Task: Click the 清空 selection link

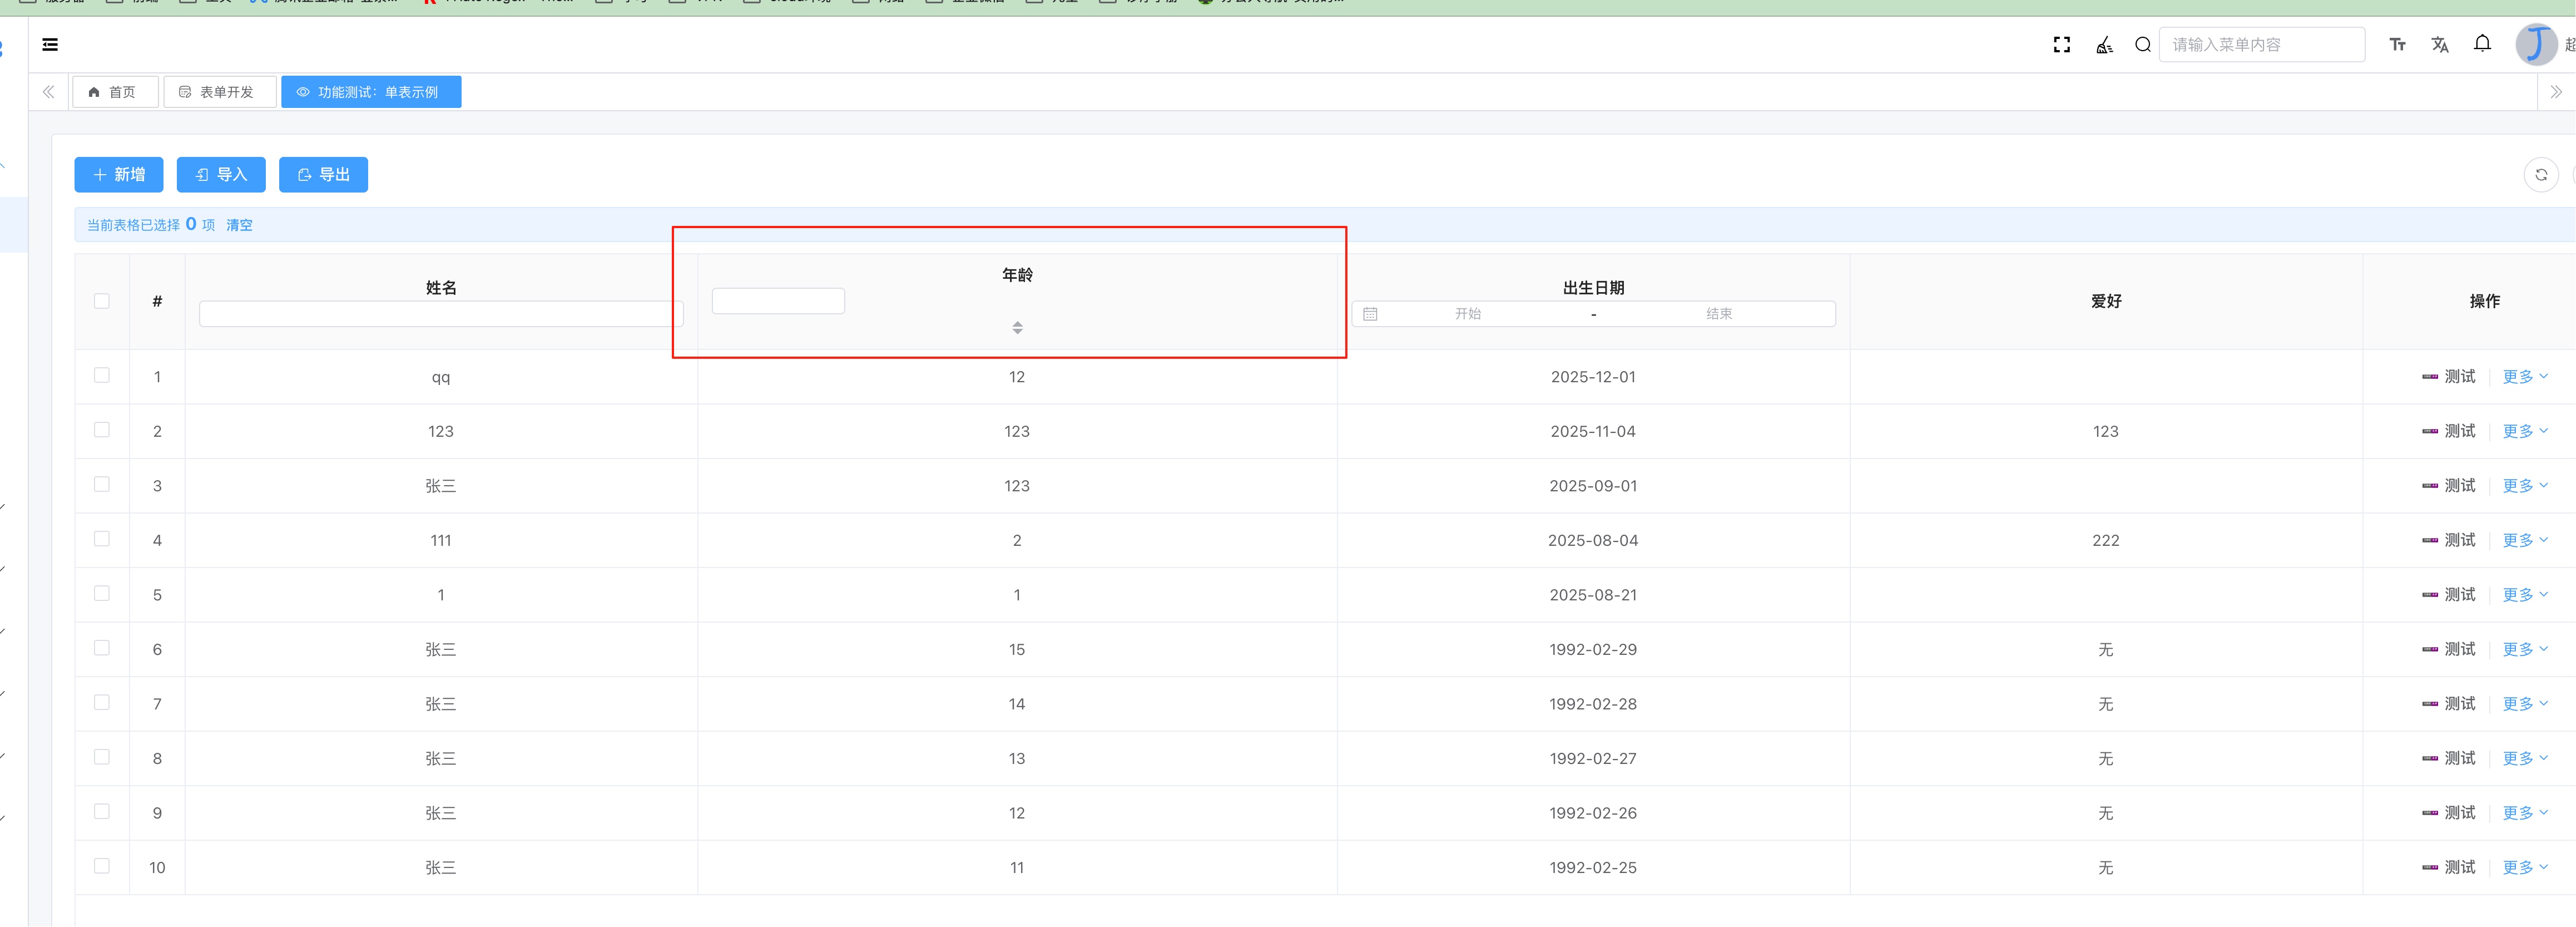Action: point(239,225)
